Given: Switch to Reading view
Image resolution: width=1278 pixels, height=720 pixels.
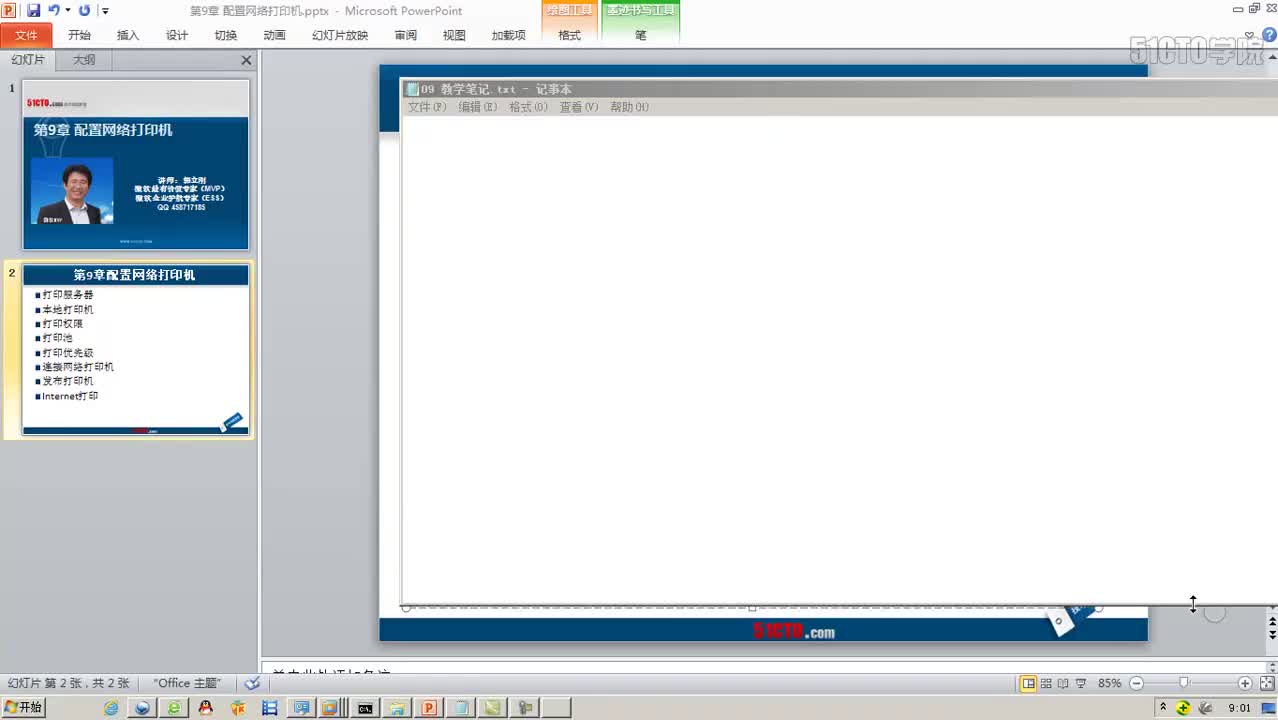Looking at the screenshot, I should pos(1063,683).
